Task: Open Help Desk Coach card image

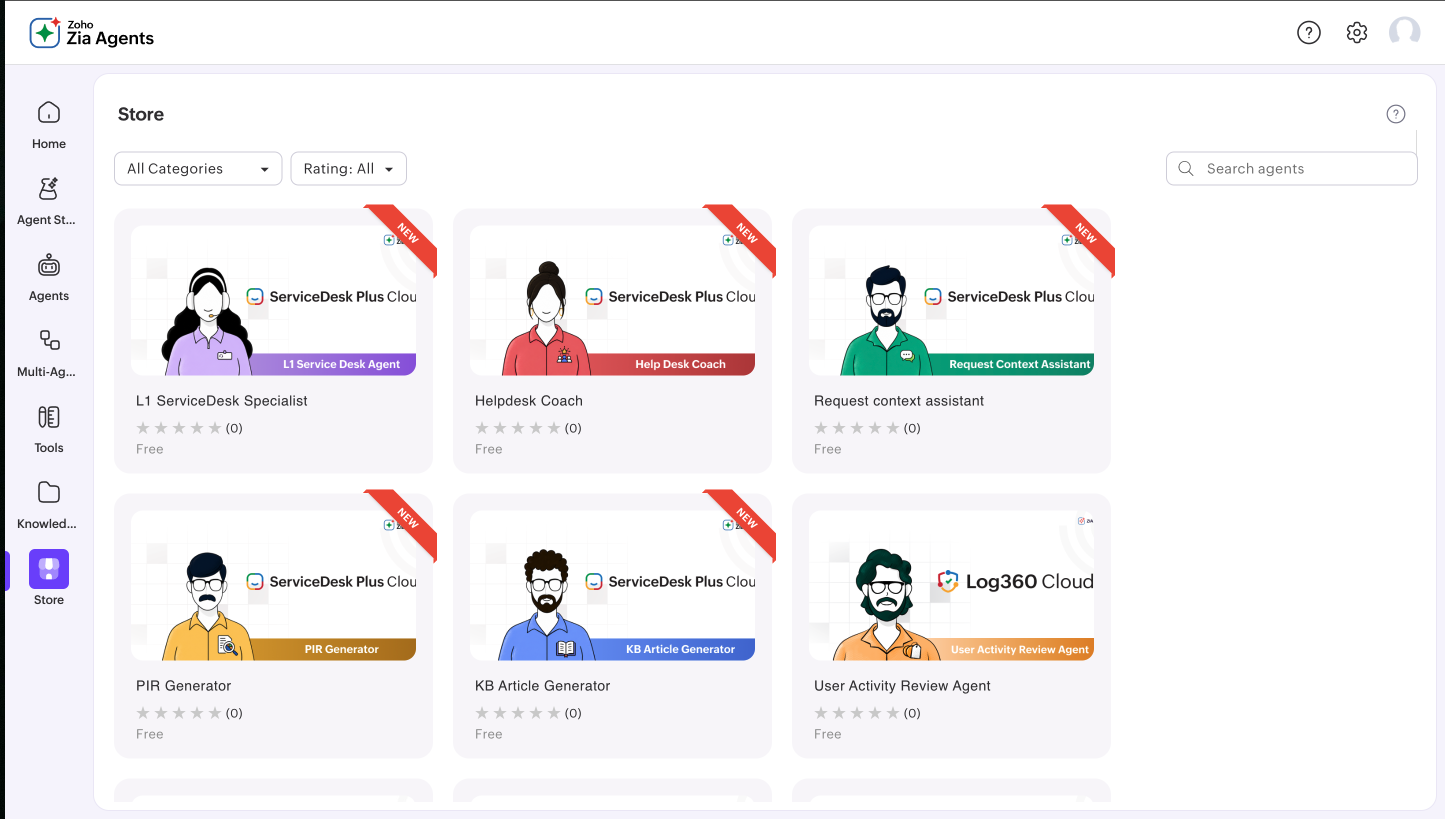Action: (x=612, y=300)
